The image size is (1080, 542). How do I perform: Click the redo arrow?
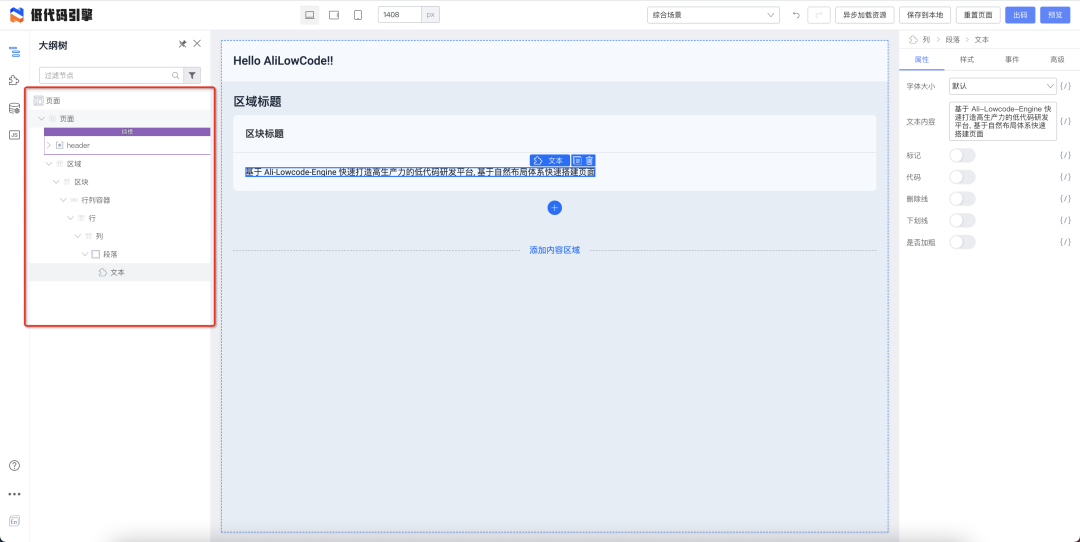819,15
